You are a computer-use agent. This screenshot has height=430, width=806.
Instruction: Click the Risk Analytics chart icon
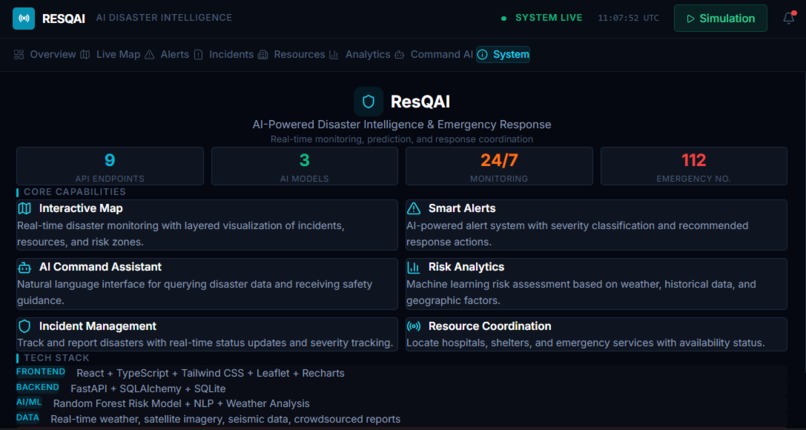(414, 268)
